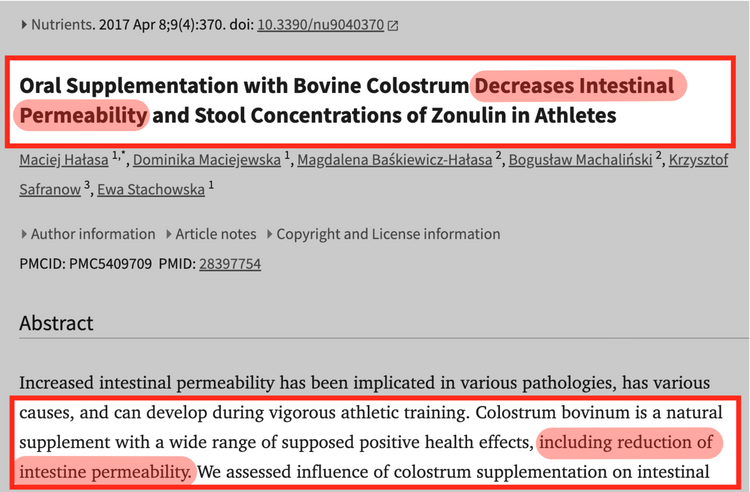Click highlighted 'intestine permeability' text in abstract

point(105,472)
